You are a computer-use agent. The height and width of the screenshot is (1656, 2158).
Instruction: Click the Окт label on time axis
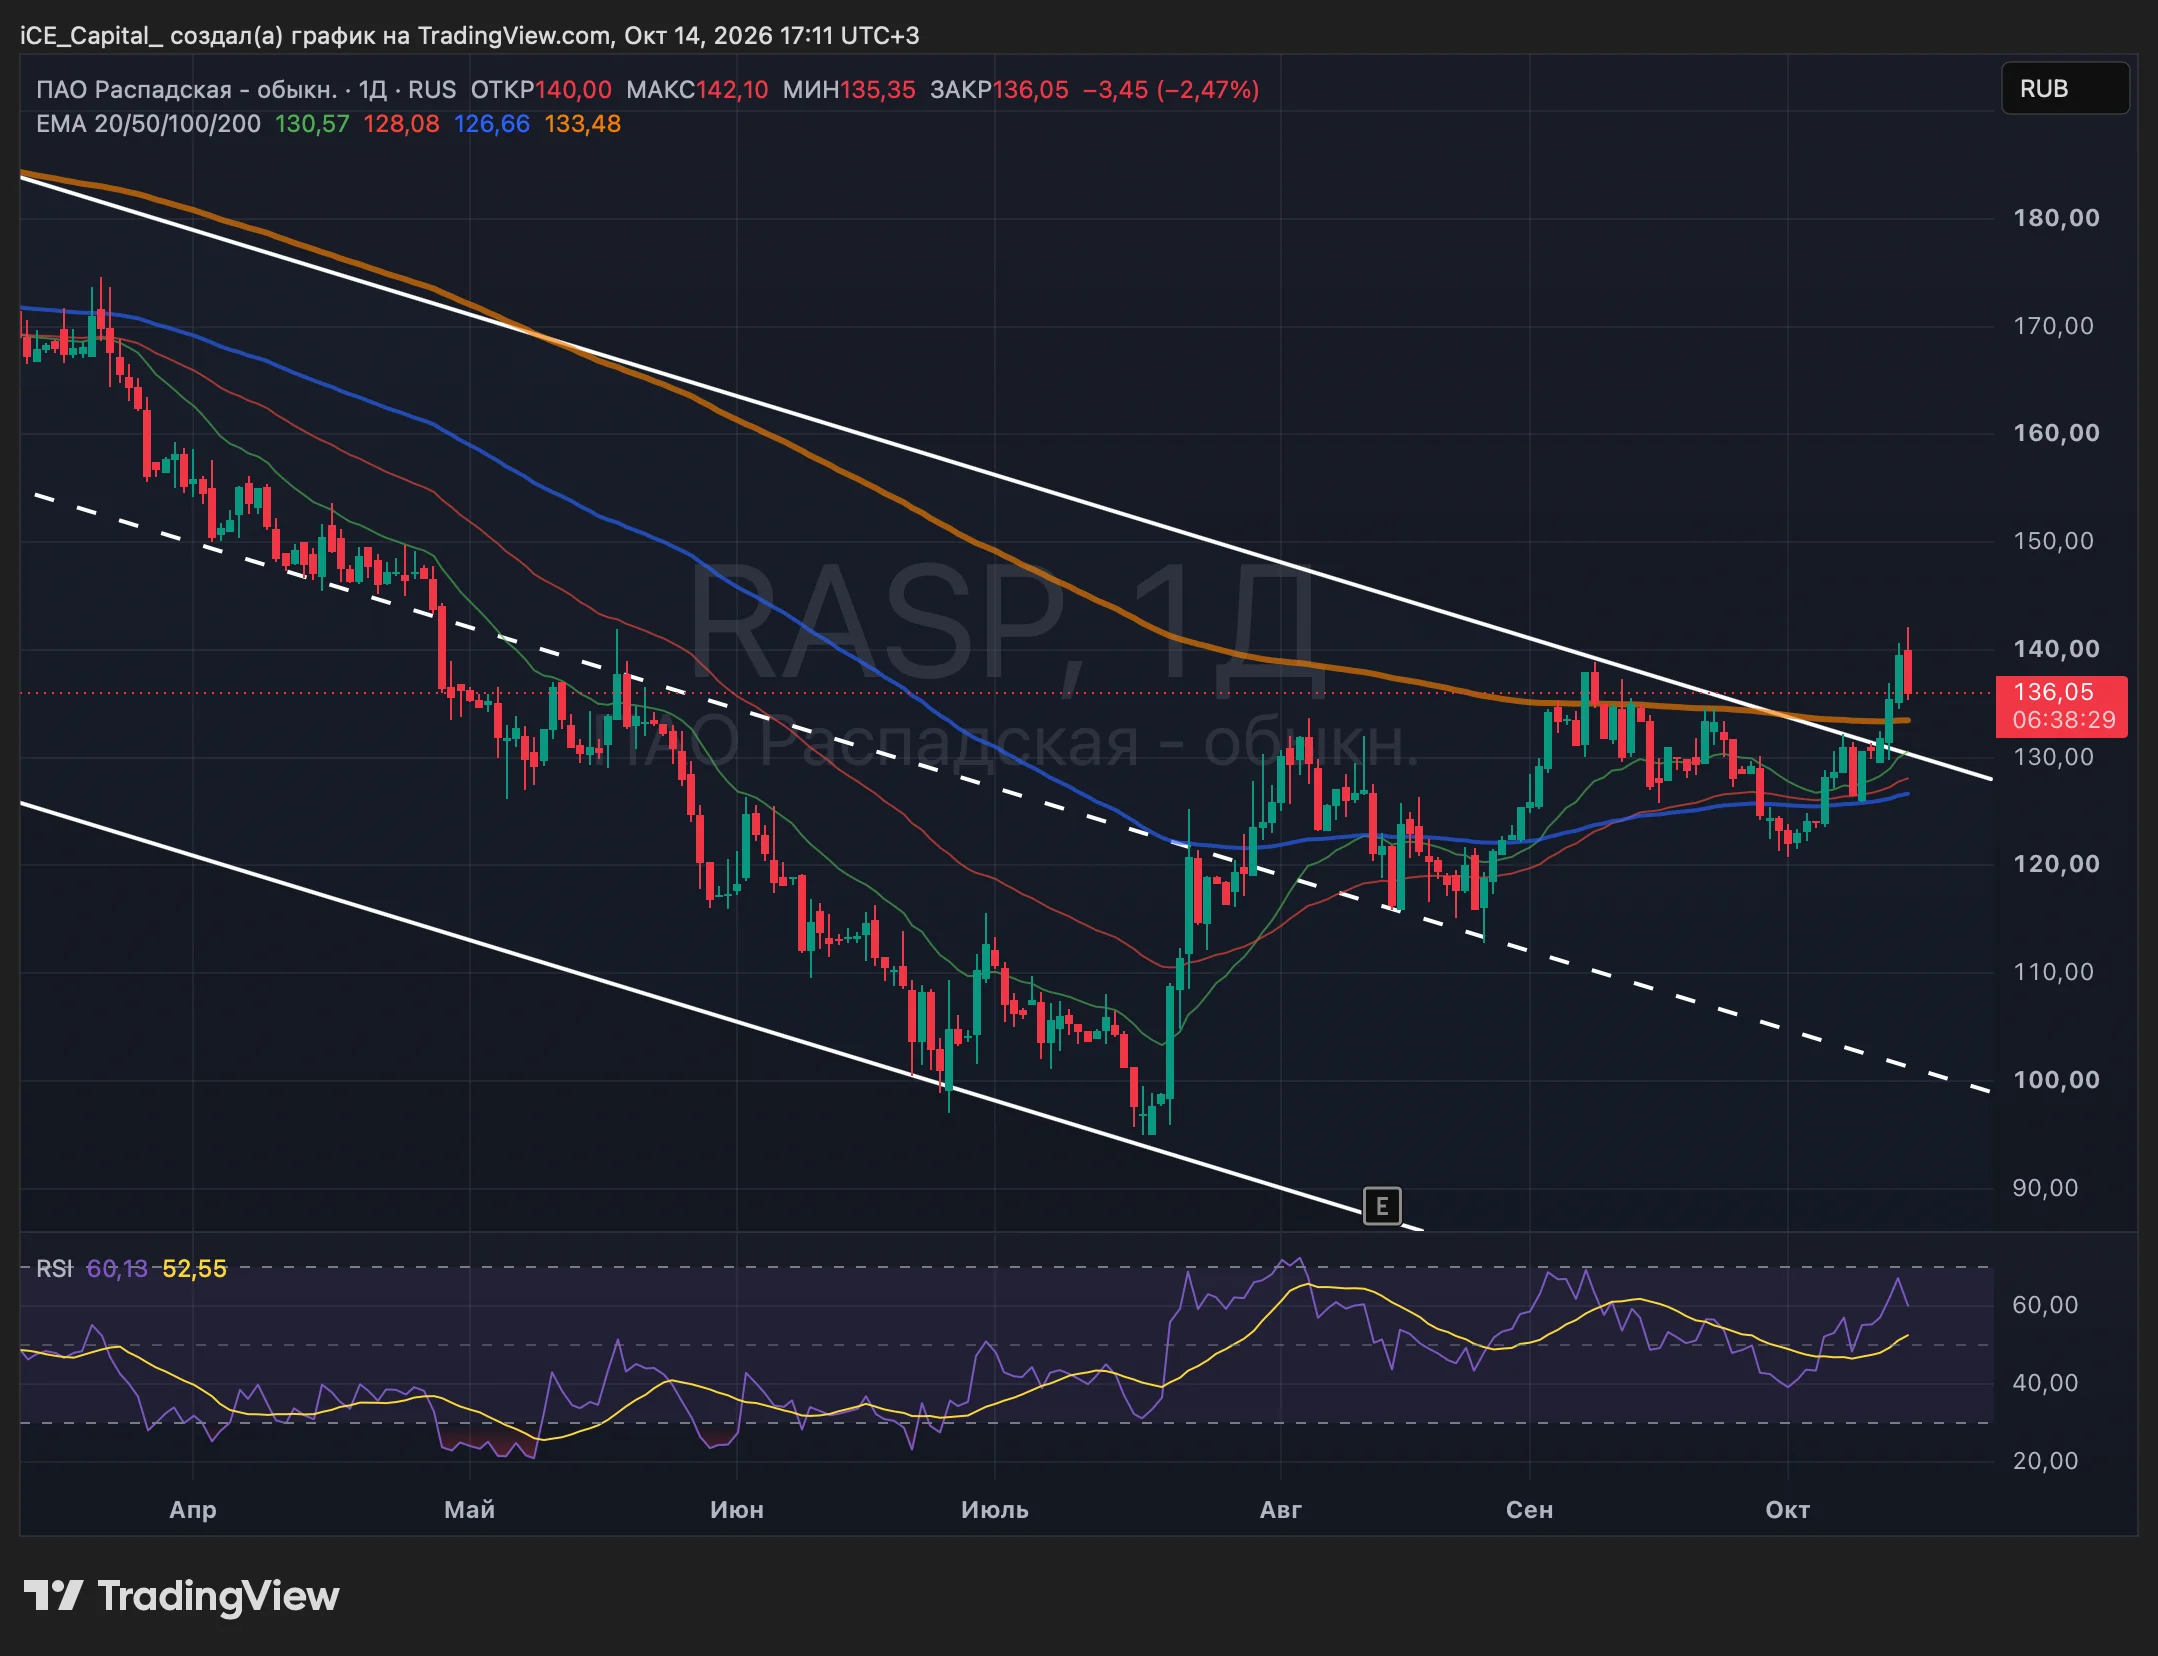click(x=1788, y=1509)
